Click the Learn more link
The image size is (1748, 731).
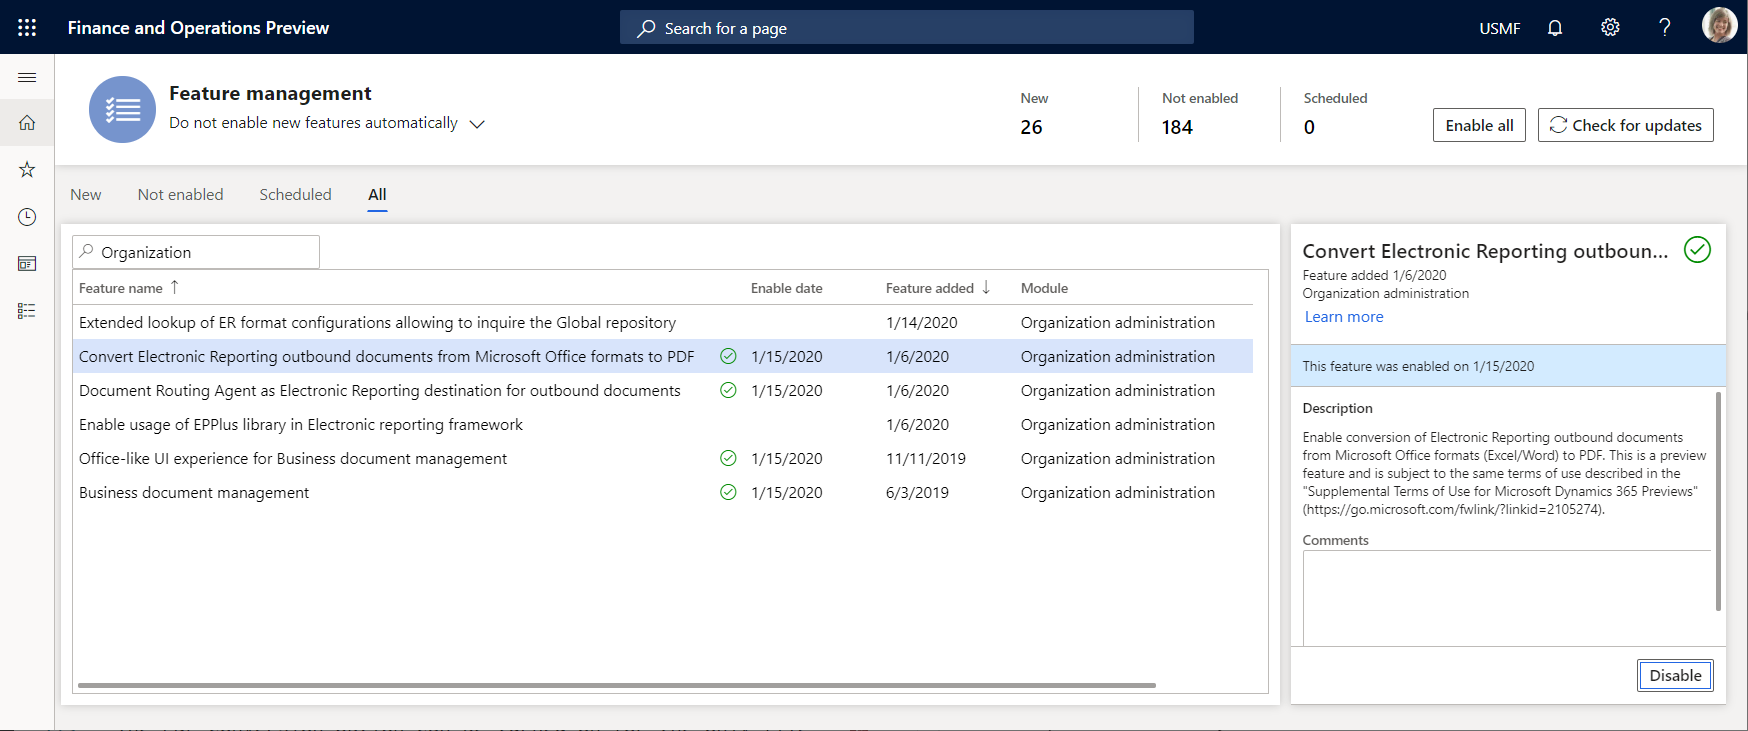click(1343, 317)
